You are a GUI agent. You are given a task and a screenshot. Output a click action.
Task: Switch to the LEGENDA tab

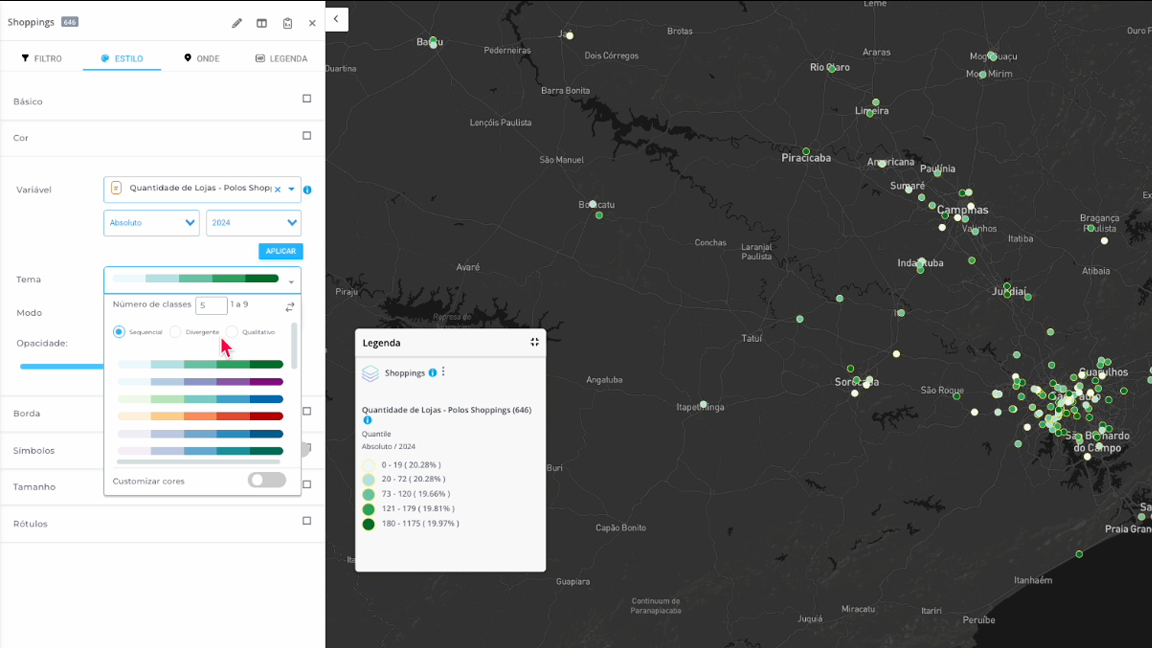pyautogui.click(x=281, y=59)
